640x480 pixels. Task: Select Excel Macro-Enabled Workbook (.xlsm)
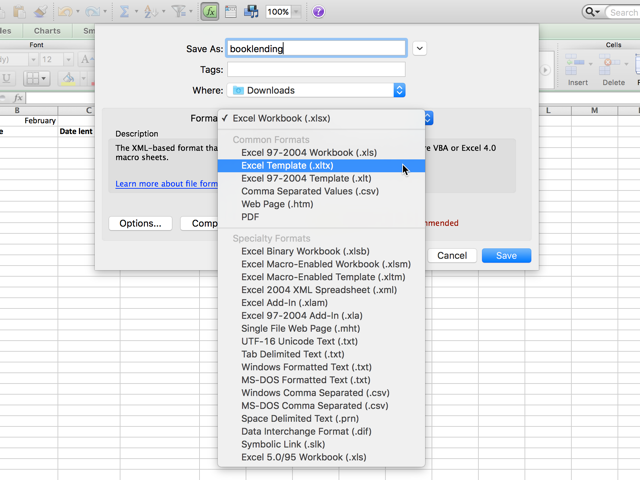coord(325,264)
